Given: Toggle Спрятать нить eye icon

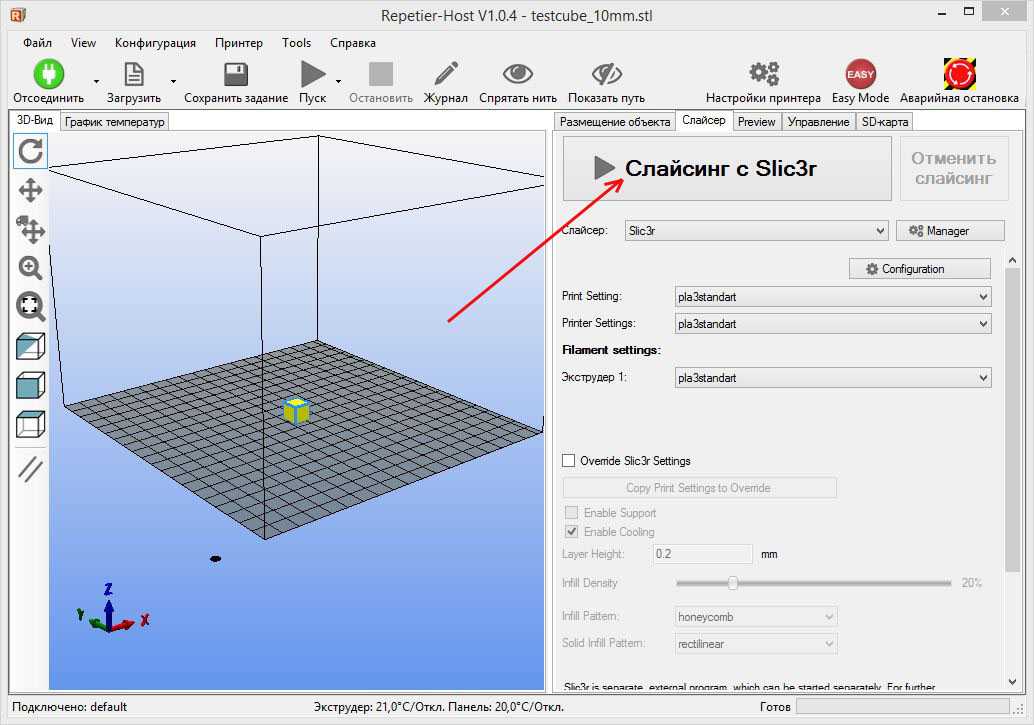Looking at the screenshot, I should tap(518, 74).
